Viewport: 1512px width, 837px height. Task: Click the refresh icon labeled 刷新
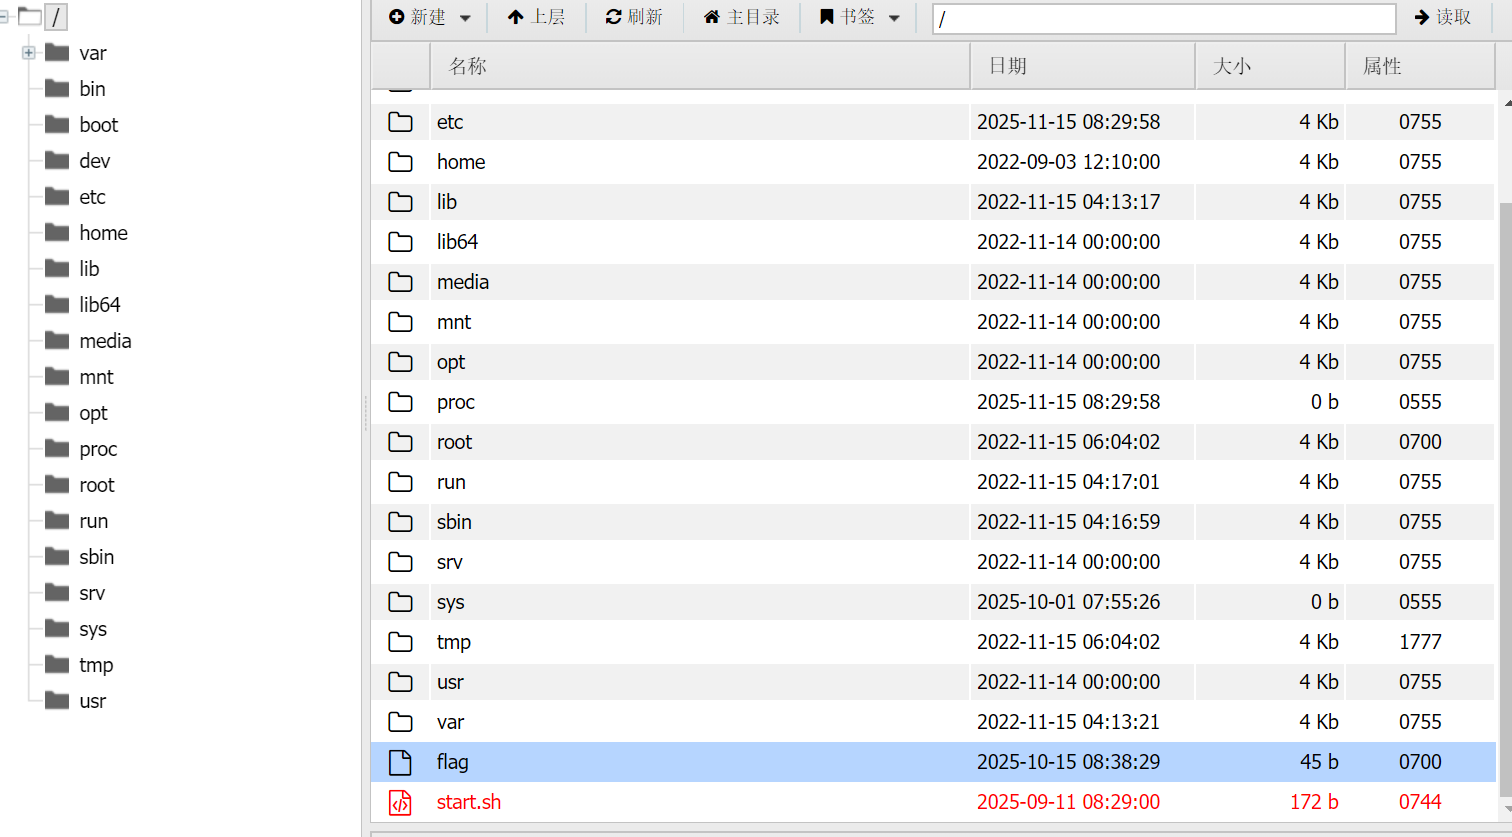[x=634, y=17]
